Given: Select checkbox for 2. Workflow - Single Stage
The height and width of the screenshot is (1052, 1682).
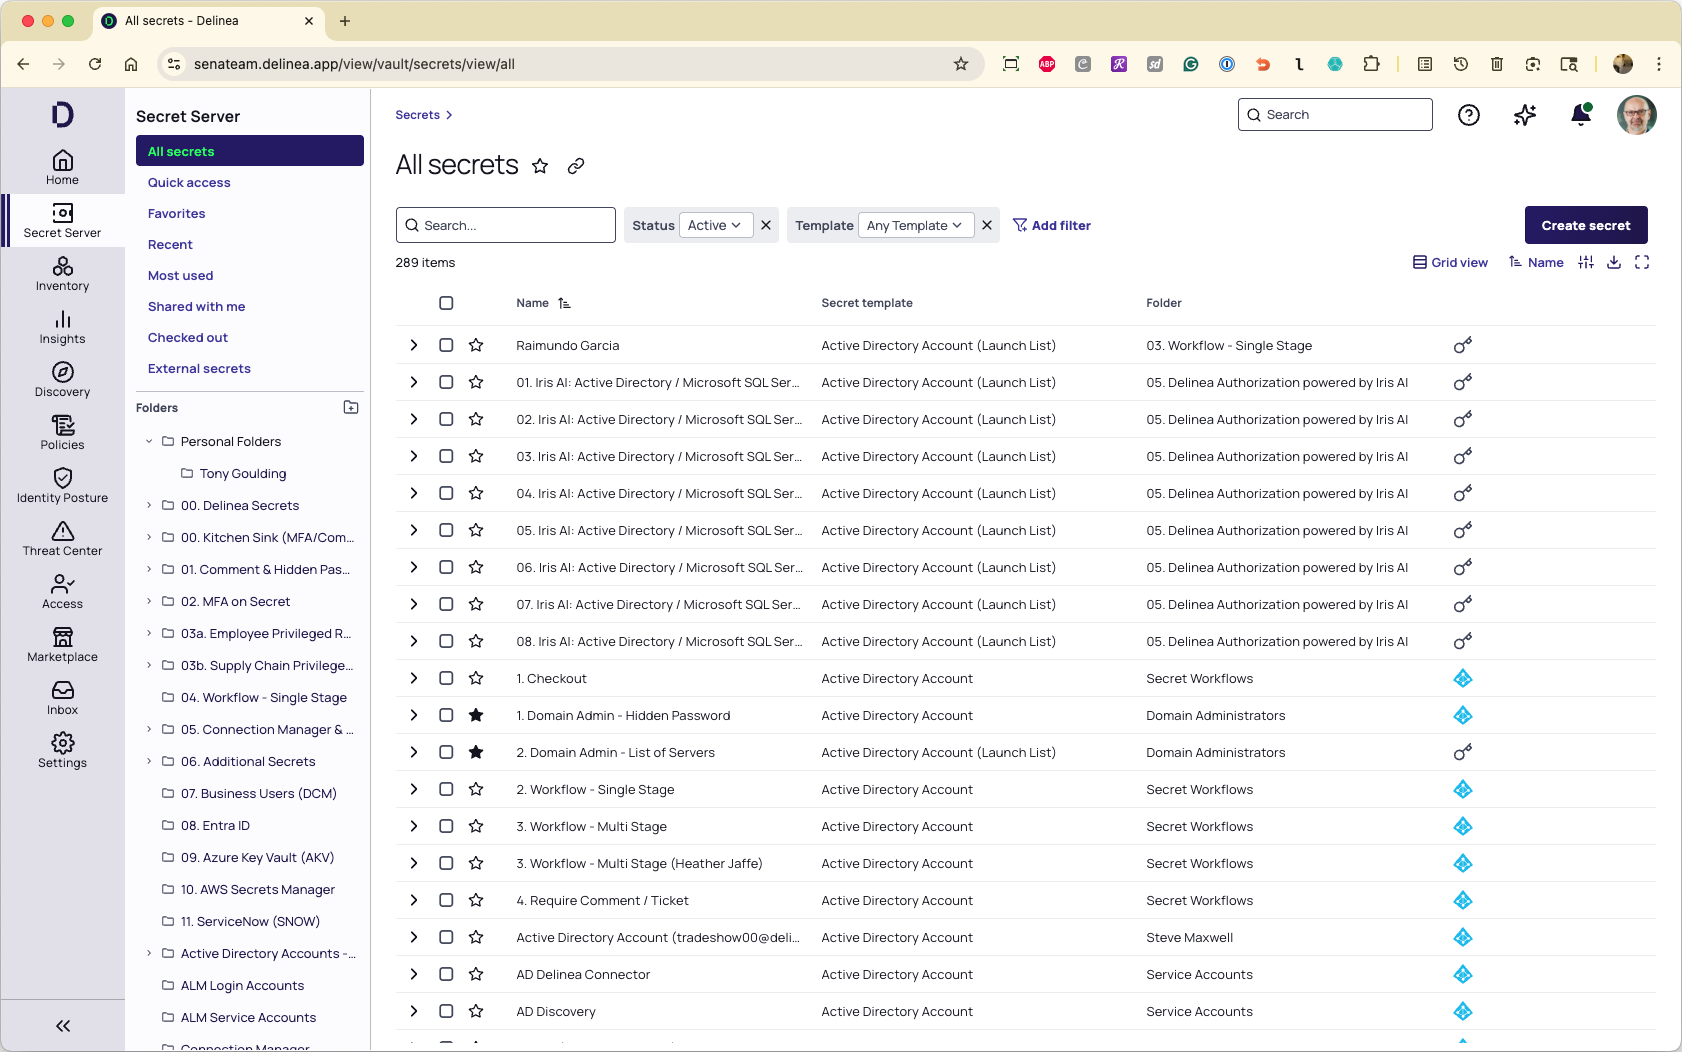Looking at the screenshot, I should click(x=446, y=789).
